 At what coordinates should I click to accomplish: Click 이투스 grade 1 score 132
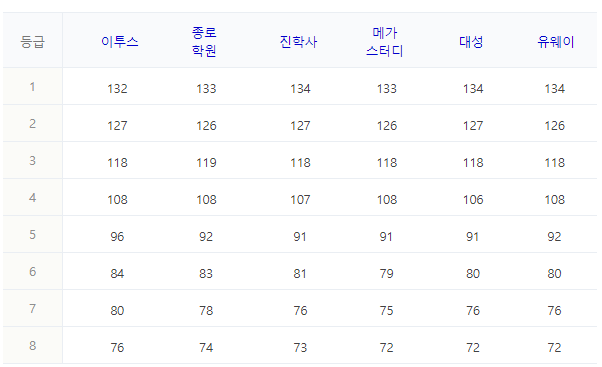[x=117, y=89]
